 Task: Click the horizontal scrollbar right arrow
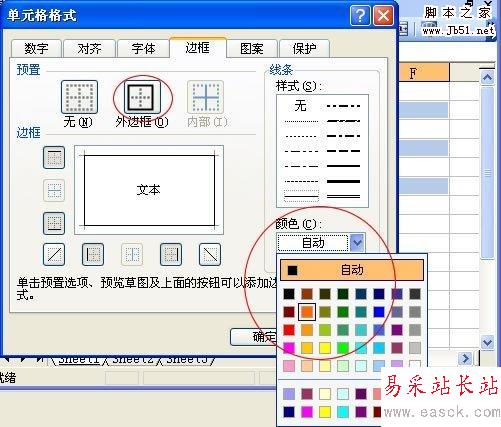tap(465, 359)
